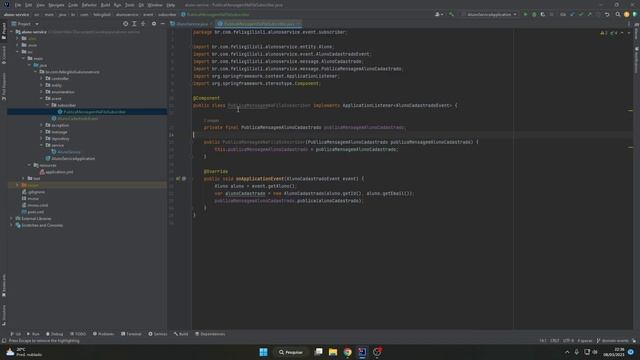Image resolution: width=640 pixels, height=360 pixels.
Task: Open the Services tool window
Action: [x=158, y=334]
